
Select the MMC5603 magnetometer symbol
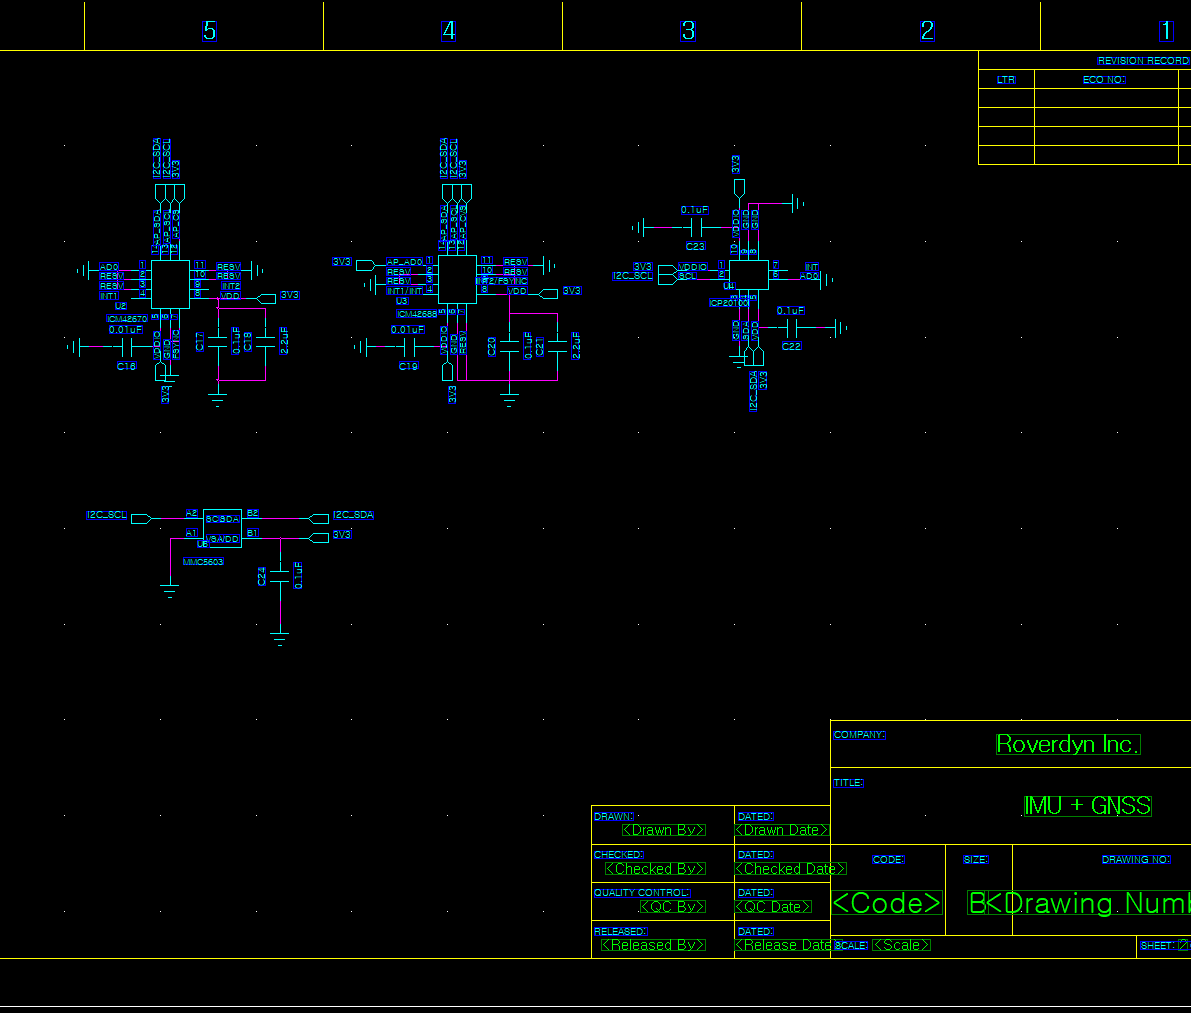click(x=222, y=528)
